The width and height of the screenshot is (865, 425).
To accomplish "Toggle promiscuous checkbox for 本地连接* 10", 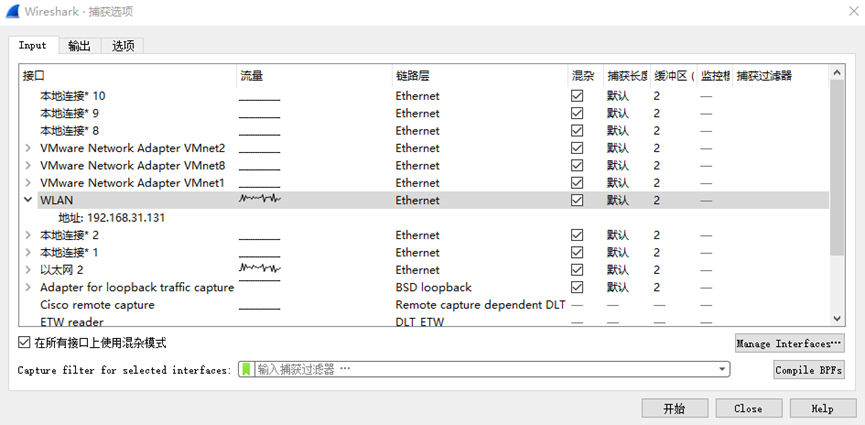I will click(577, 96).
